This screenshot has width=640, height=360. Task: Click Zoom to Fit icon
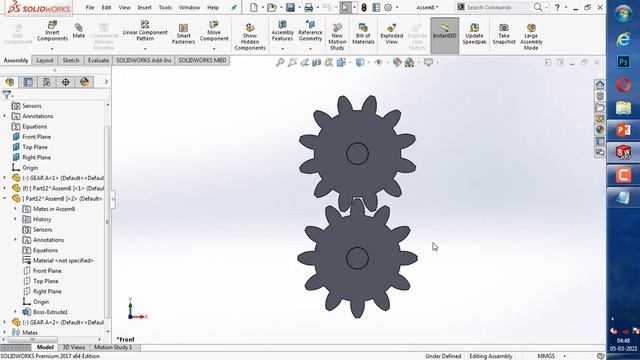pyautogui.click(x=280, y=62)
